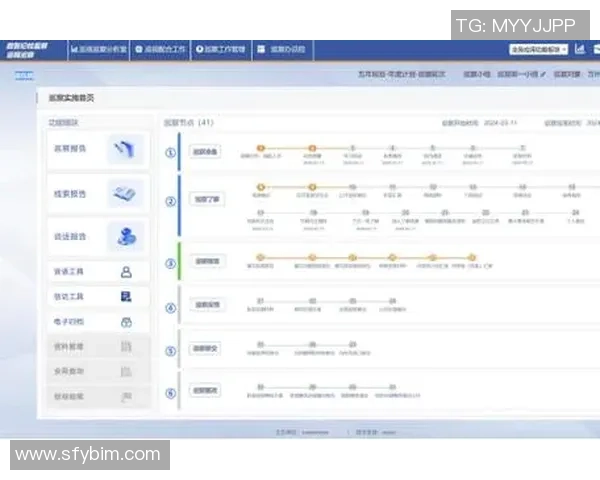The height and width of the screenshot is (480, 600).
Task: Click the person outline icon in sidebar list
Action: tap(126, 272)
